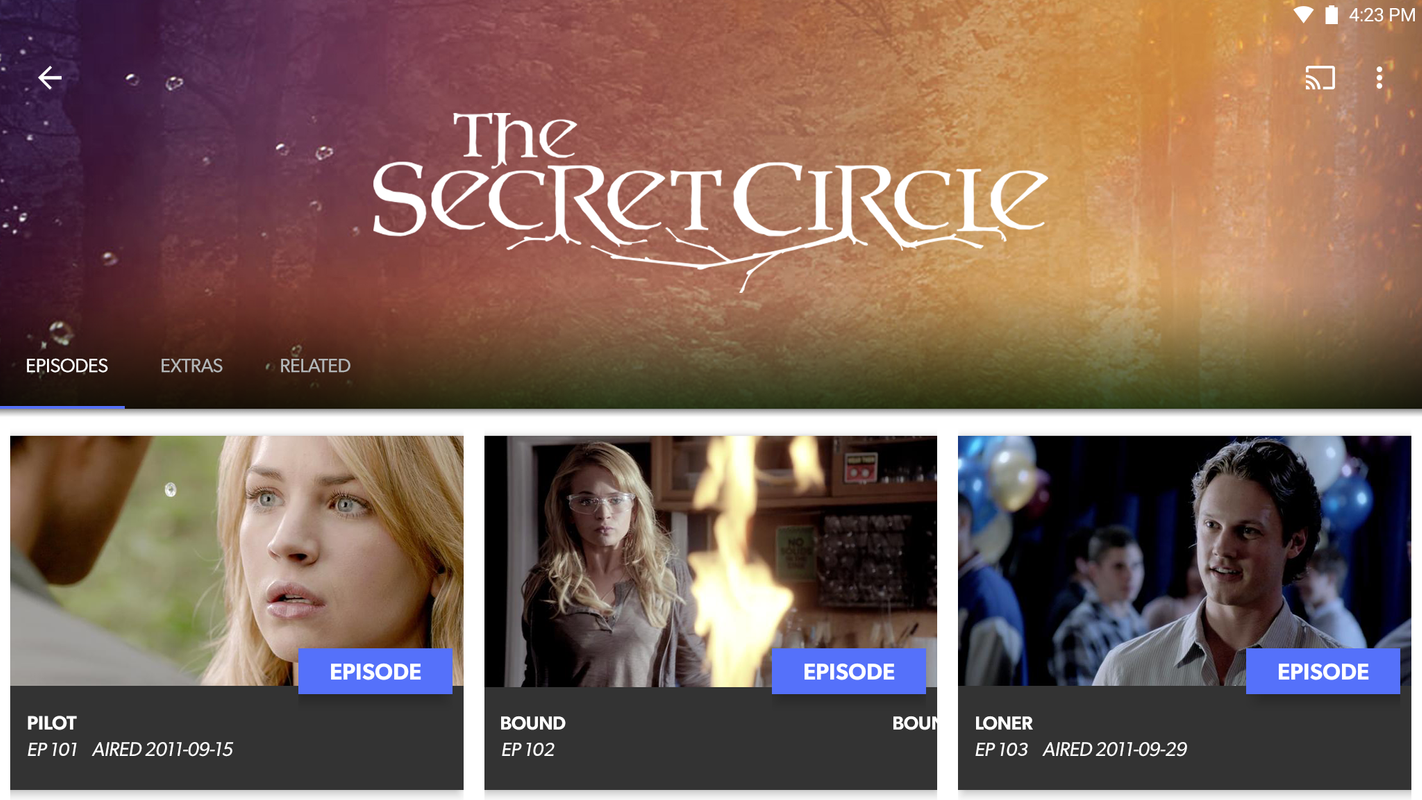Click The Secret Circle logo banner
The width and height of the screenshot is (1422, 800).
[x=710, y=195]
